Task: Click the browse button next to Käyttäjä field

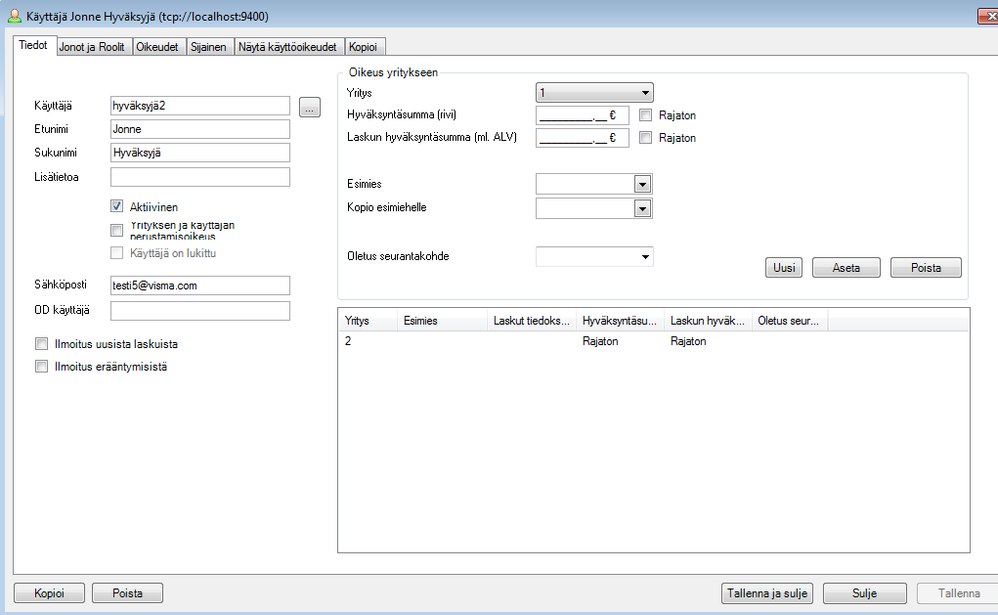Action: click(x=309, y=107)
